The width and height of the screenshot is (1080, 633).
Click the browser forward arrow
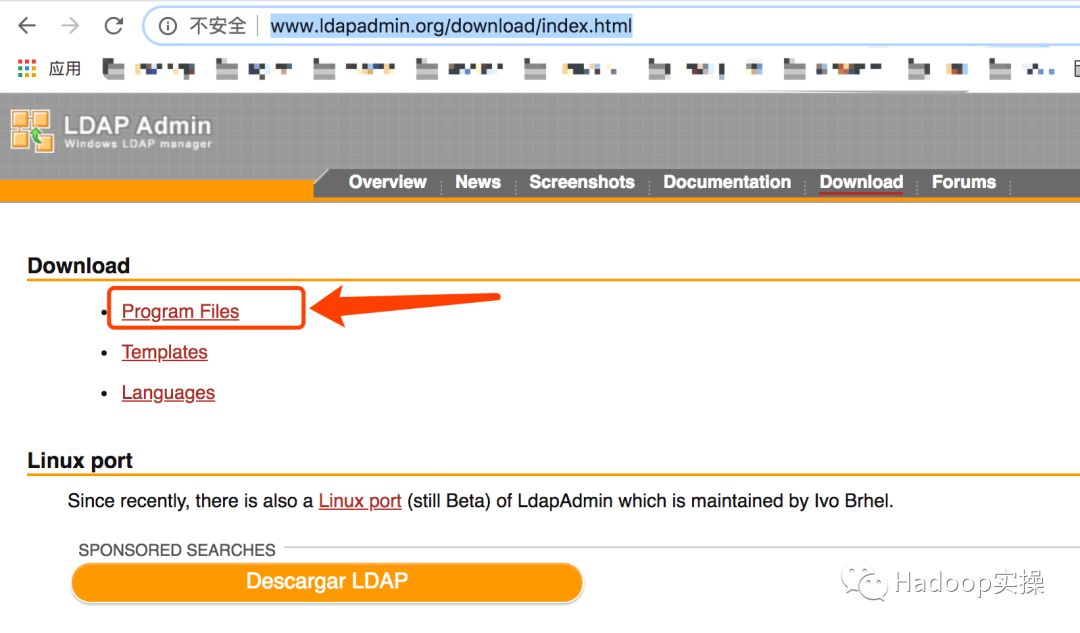click(x=70, y=26)
